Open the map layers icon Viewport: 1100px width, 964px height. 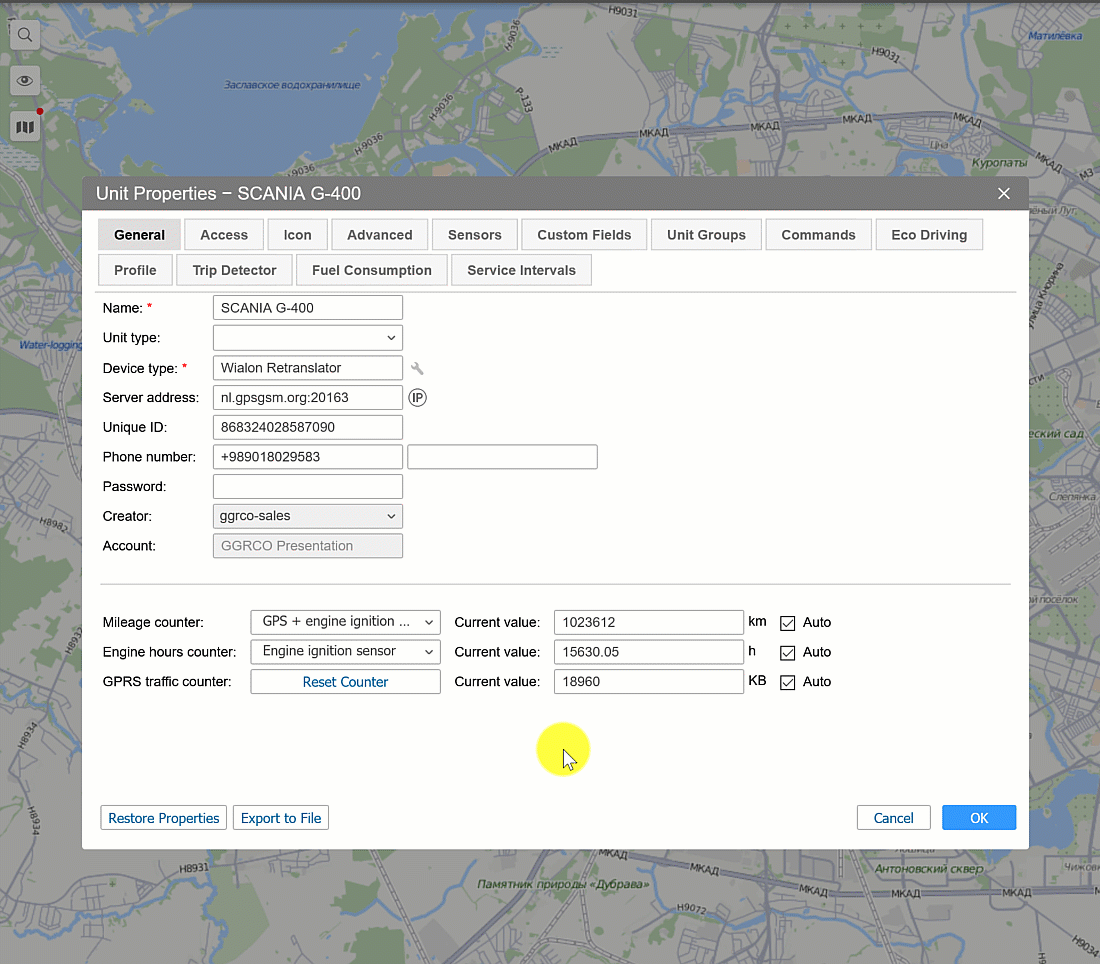tap(25, 127)
